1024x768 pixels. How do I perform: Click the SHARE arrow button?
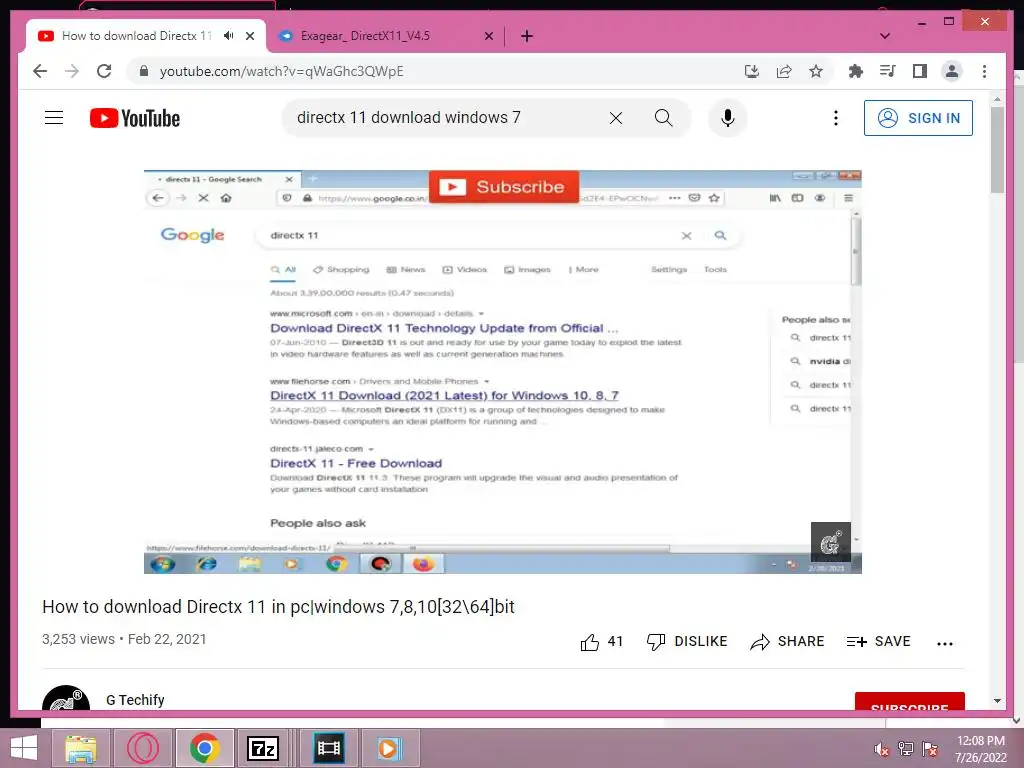coord(788,642)
